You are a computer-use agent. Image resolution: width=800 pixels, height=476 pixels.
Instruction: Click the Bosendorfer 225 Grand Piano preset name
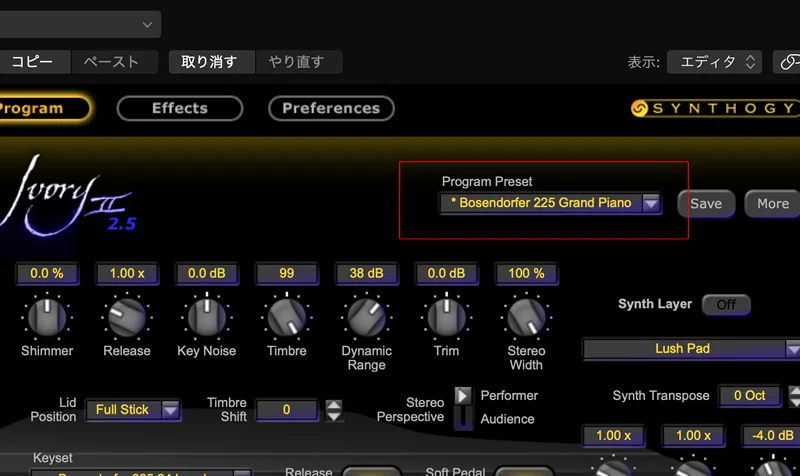541,203
